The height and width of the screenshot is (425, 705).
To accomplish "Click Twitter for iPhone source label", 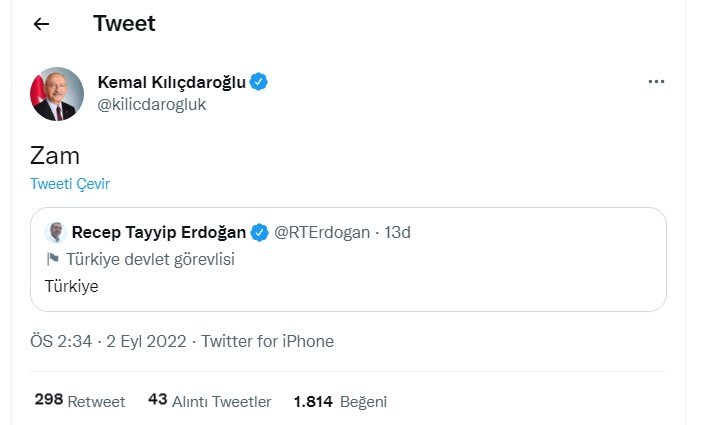I will pyautogui.click(x=267, y=341).
